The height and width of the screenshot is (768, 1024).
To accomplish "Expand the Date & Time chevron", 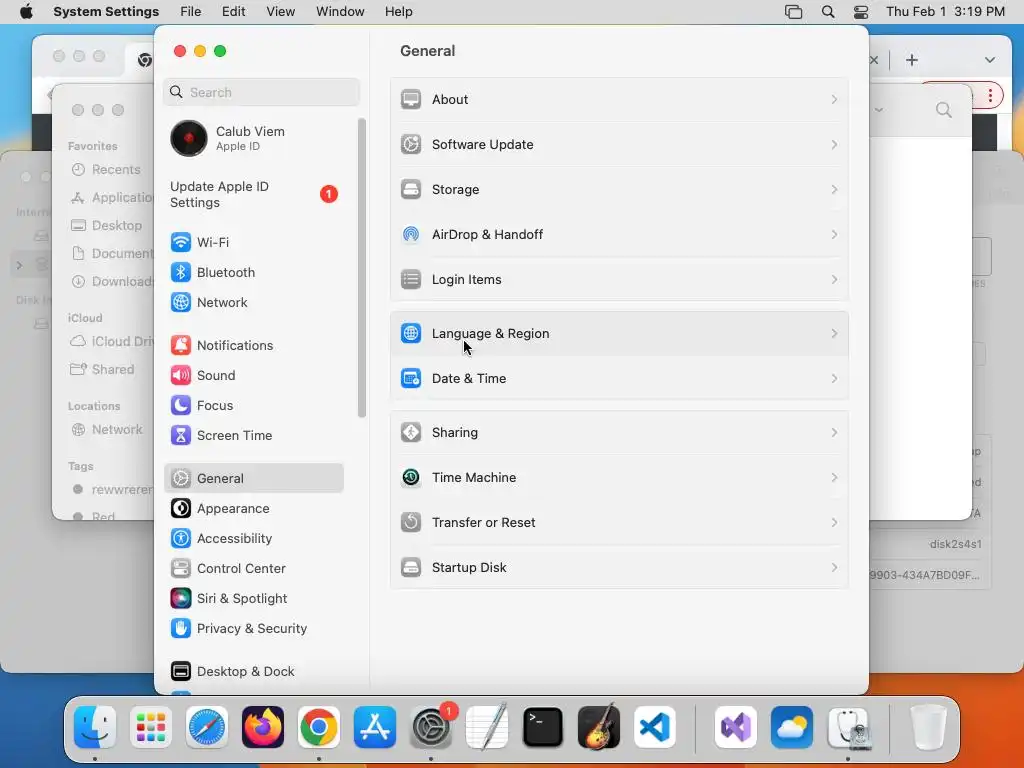I will [x=834, y=378].
